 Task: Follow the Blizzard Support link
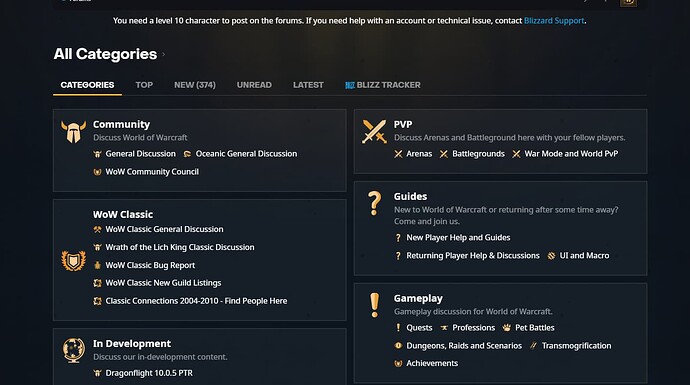coord(554,21)
